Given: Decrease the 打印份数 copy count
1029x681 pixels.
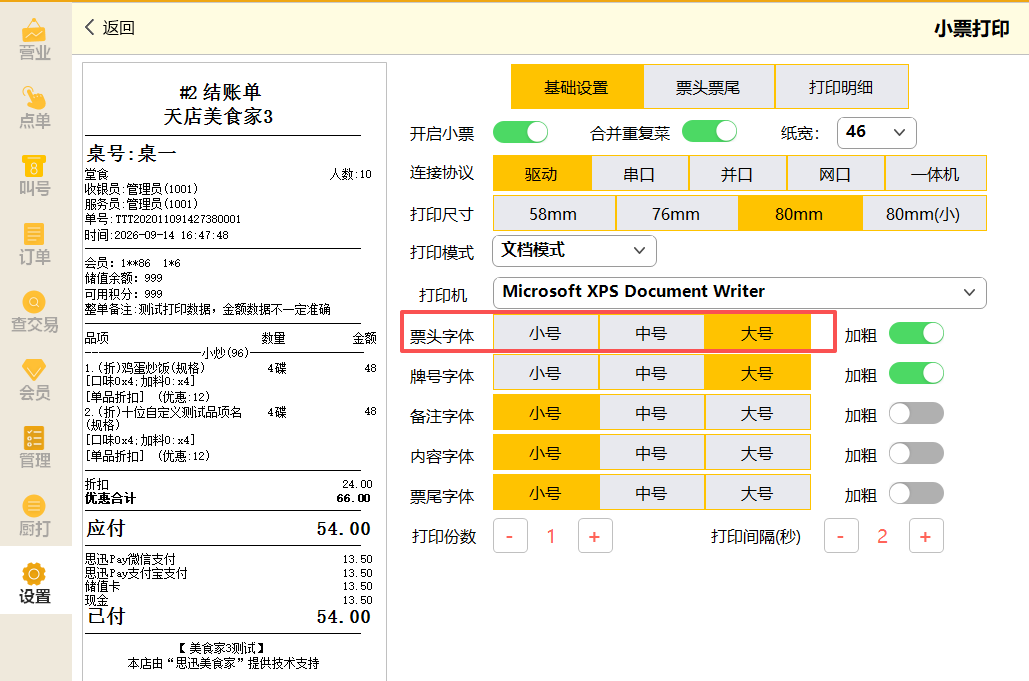Looking at the screenshot, I should (510, 536).
